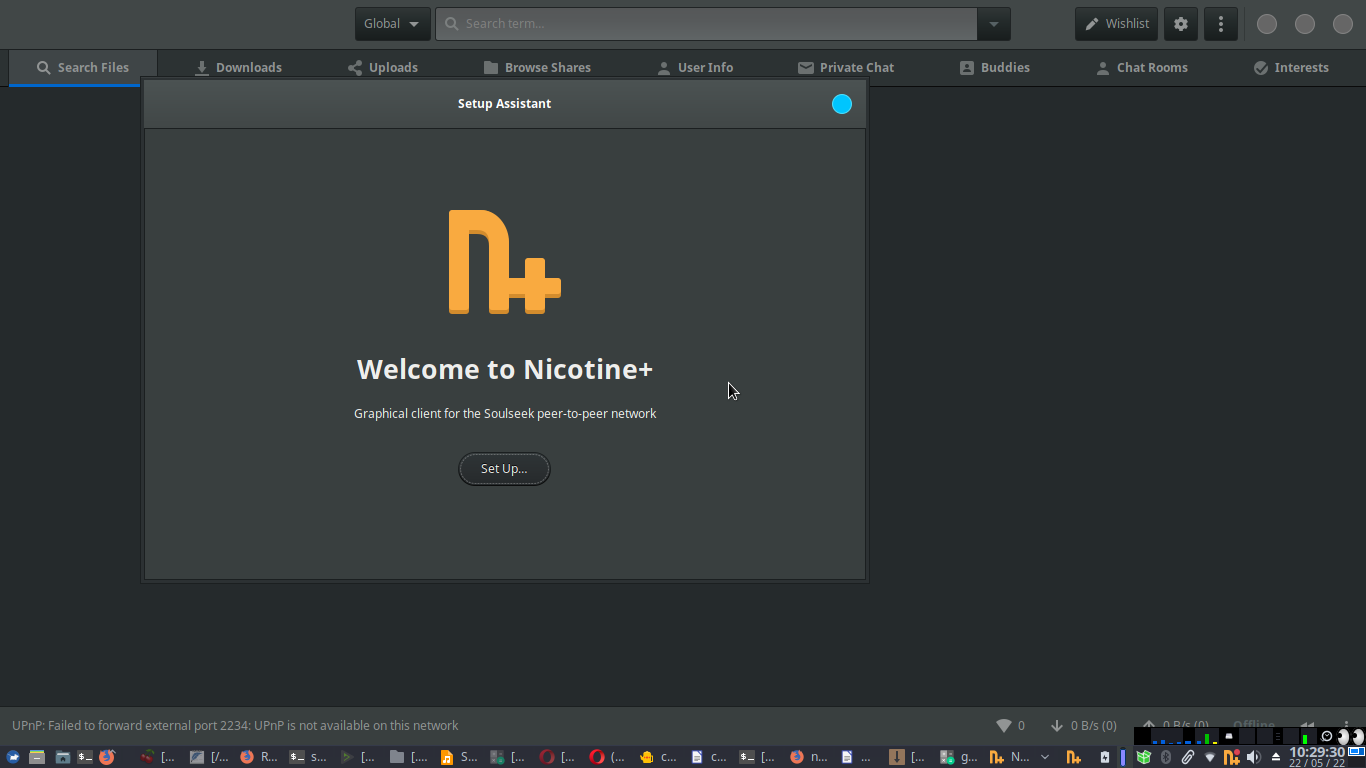Image resolution: width=1366 pixels, height=768 pixels.
Task: Open the Opera taskbar entry labeled "(..."
Action: point(608,757)
